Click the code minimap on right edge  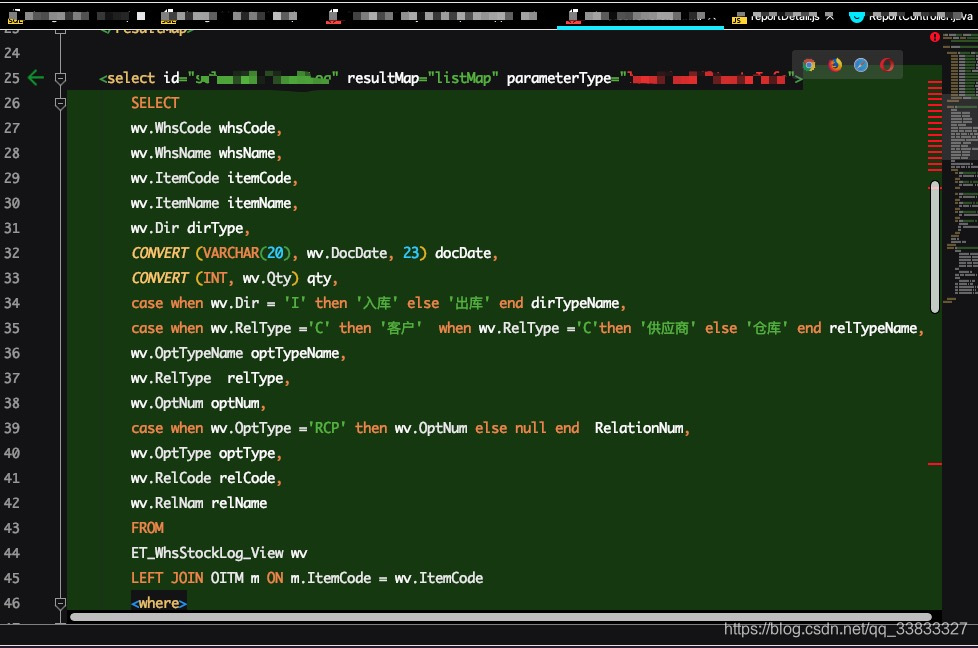coord(960,168)
